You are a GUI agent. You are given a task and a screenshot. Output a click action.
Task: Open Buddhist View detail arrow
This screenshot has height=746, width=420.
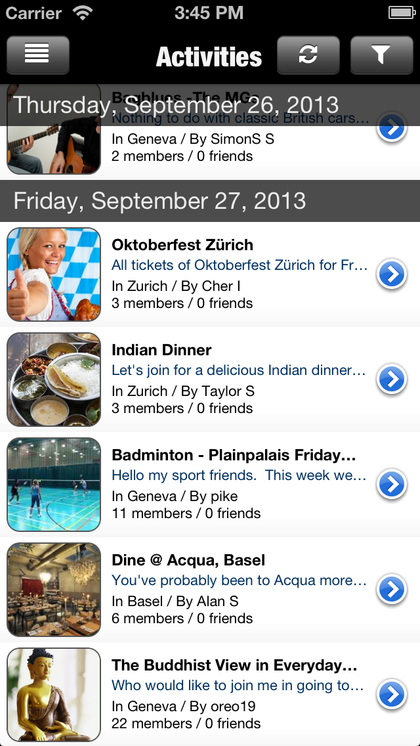click(392, 695)
